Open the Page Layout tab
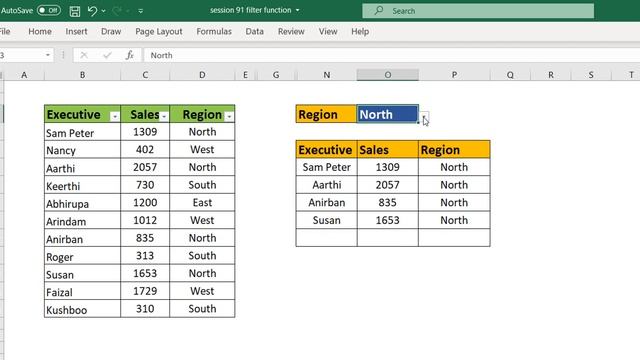The width and height of the screenshot is (640, 360). [159, 31]
